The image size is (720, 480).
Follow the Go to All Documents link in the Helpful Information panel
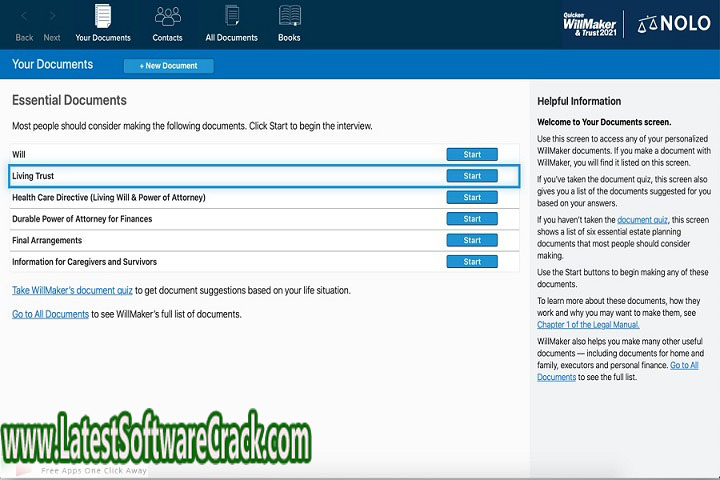(x=684, y=365)
